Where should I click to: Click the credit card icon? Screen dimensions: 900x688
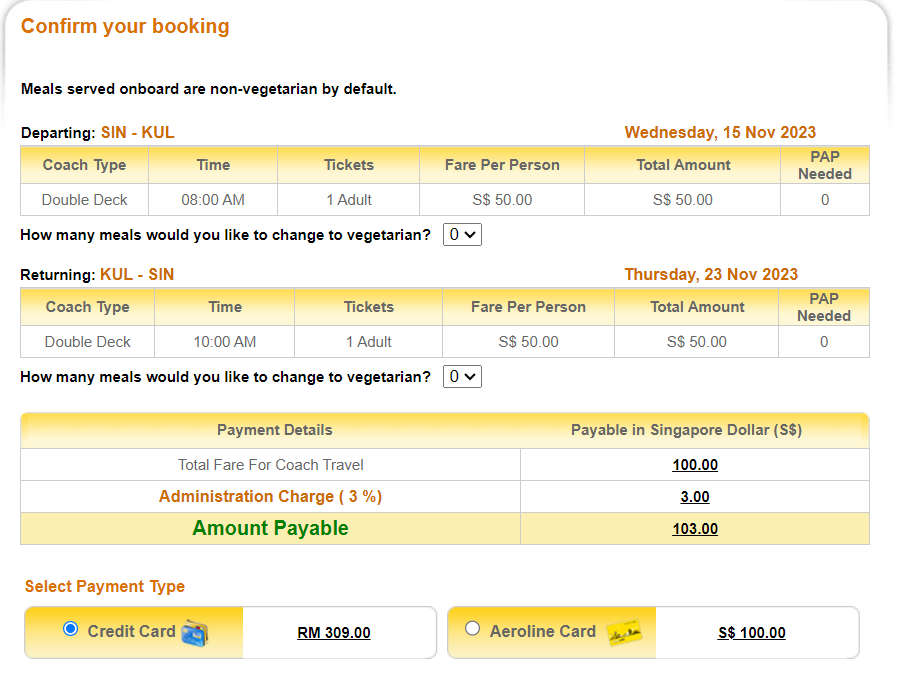point(196,632)
